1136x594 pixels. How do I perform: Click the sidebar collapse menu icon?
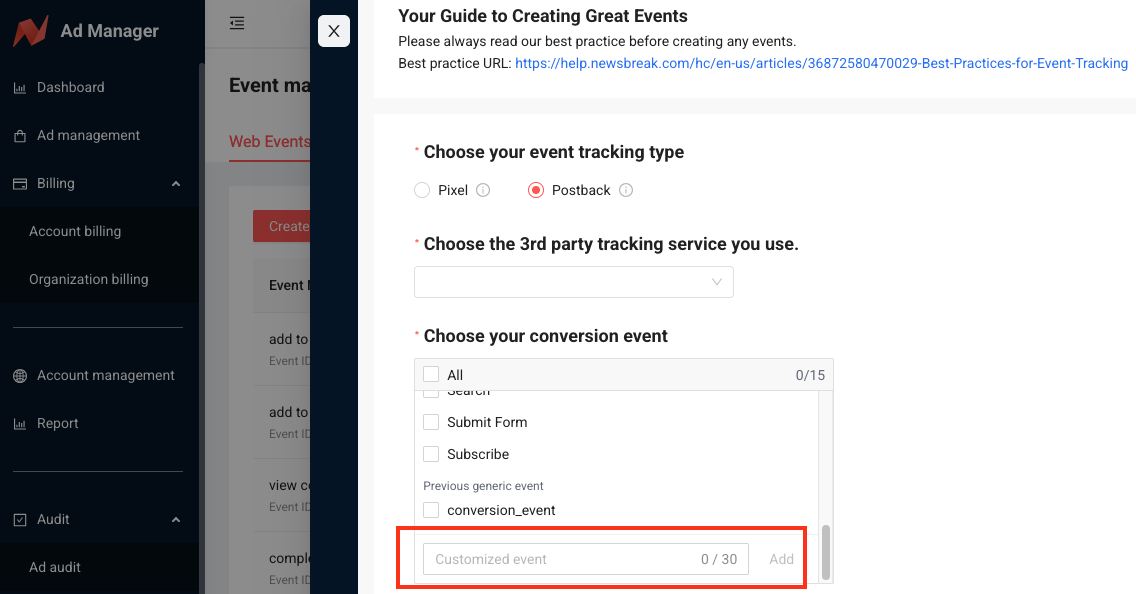click(237, 23)
